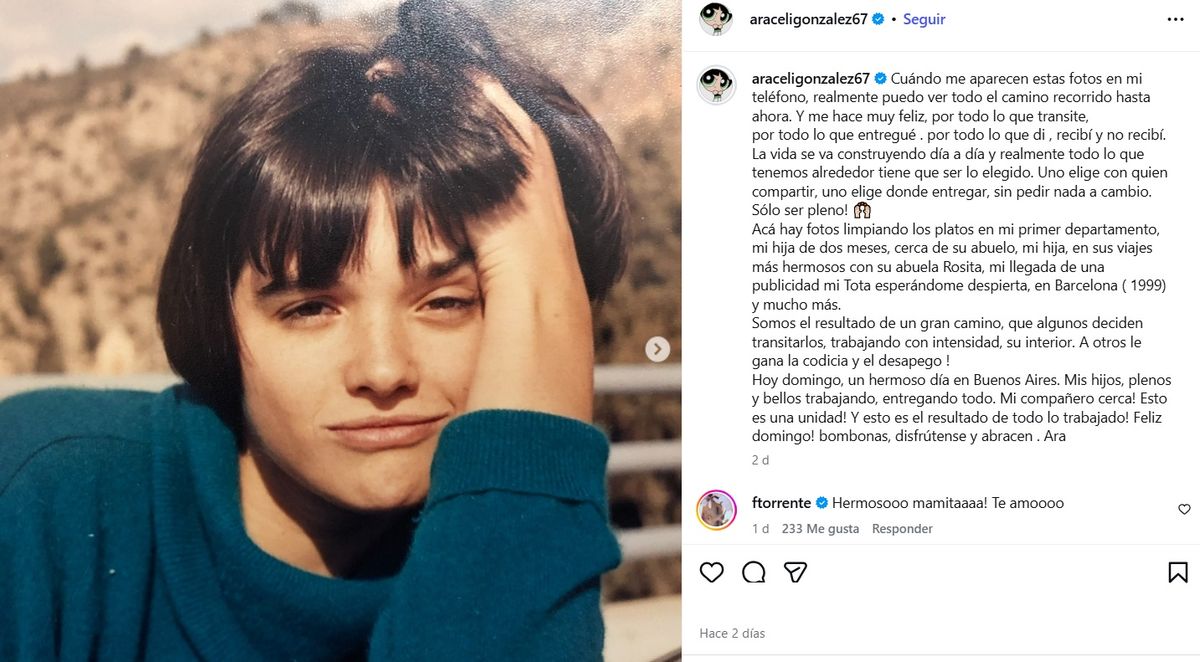
Task: Like the post with the heart icon
Action: tap(711, 572)
